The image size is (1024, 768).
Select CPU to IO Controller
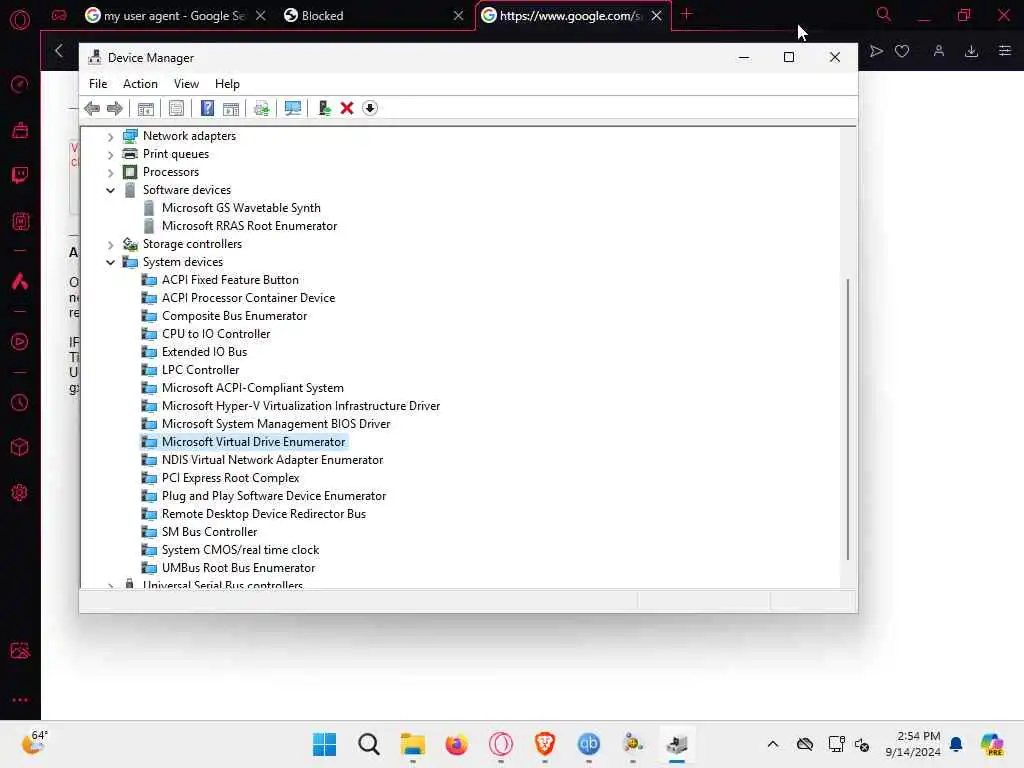point(216,334)
